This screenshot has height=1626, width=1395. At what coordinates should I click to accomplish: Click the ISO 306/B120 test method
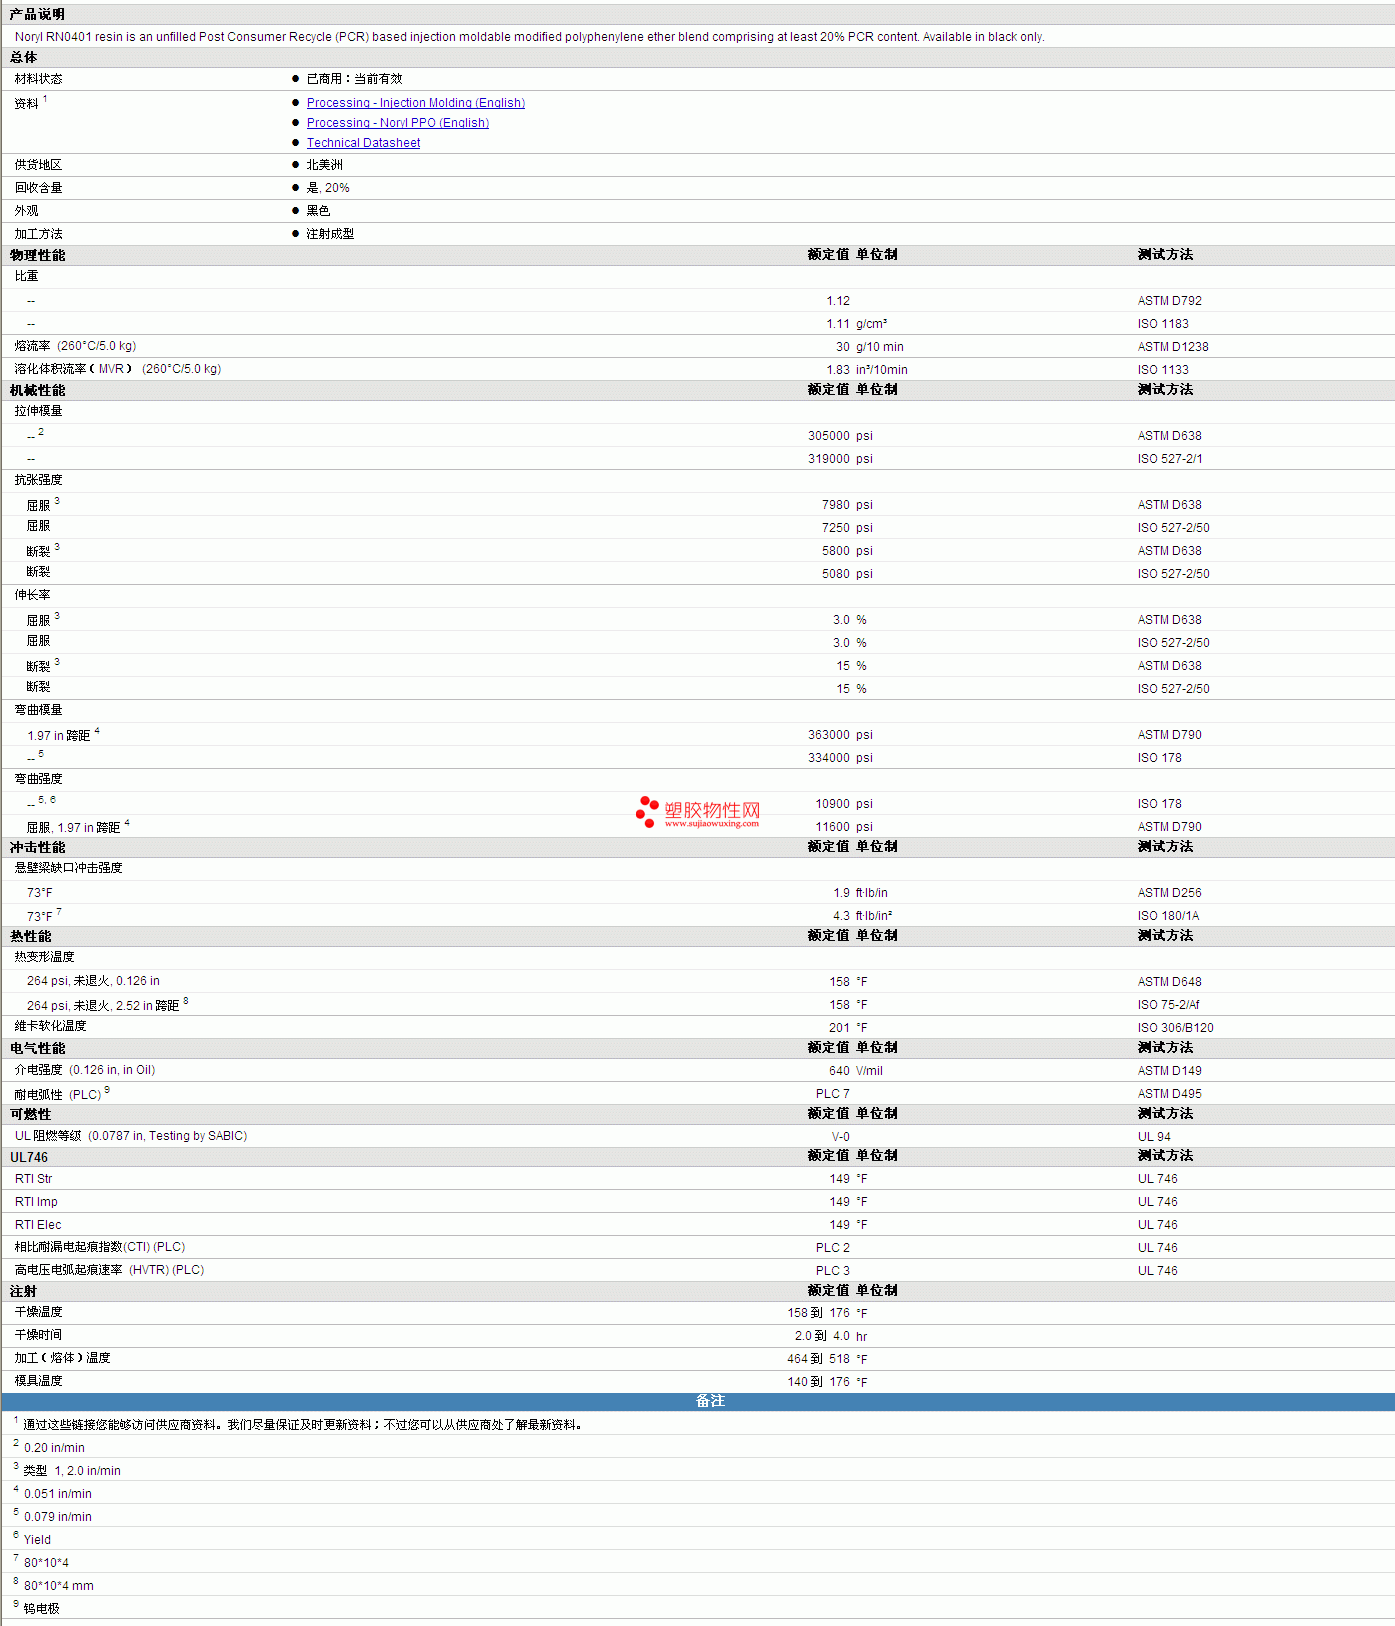[x=1175, y=1028]
